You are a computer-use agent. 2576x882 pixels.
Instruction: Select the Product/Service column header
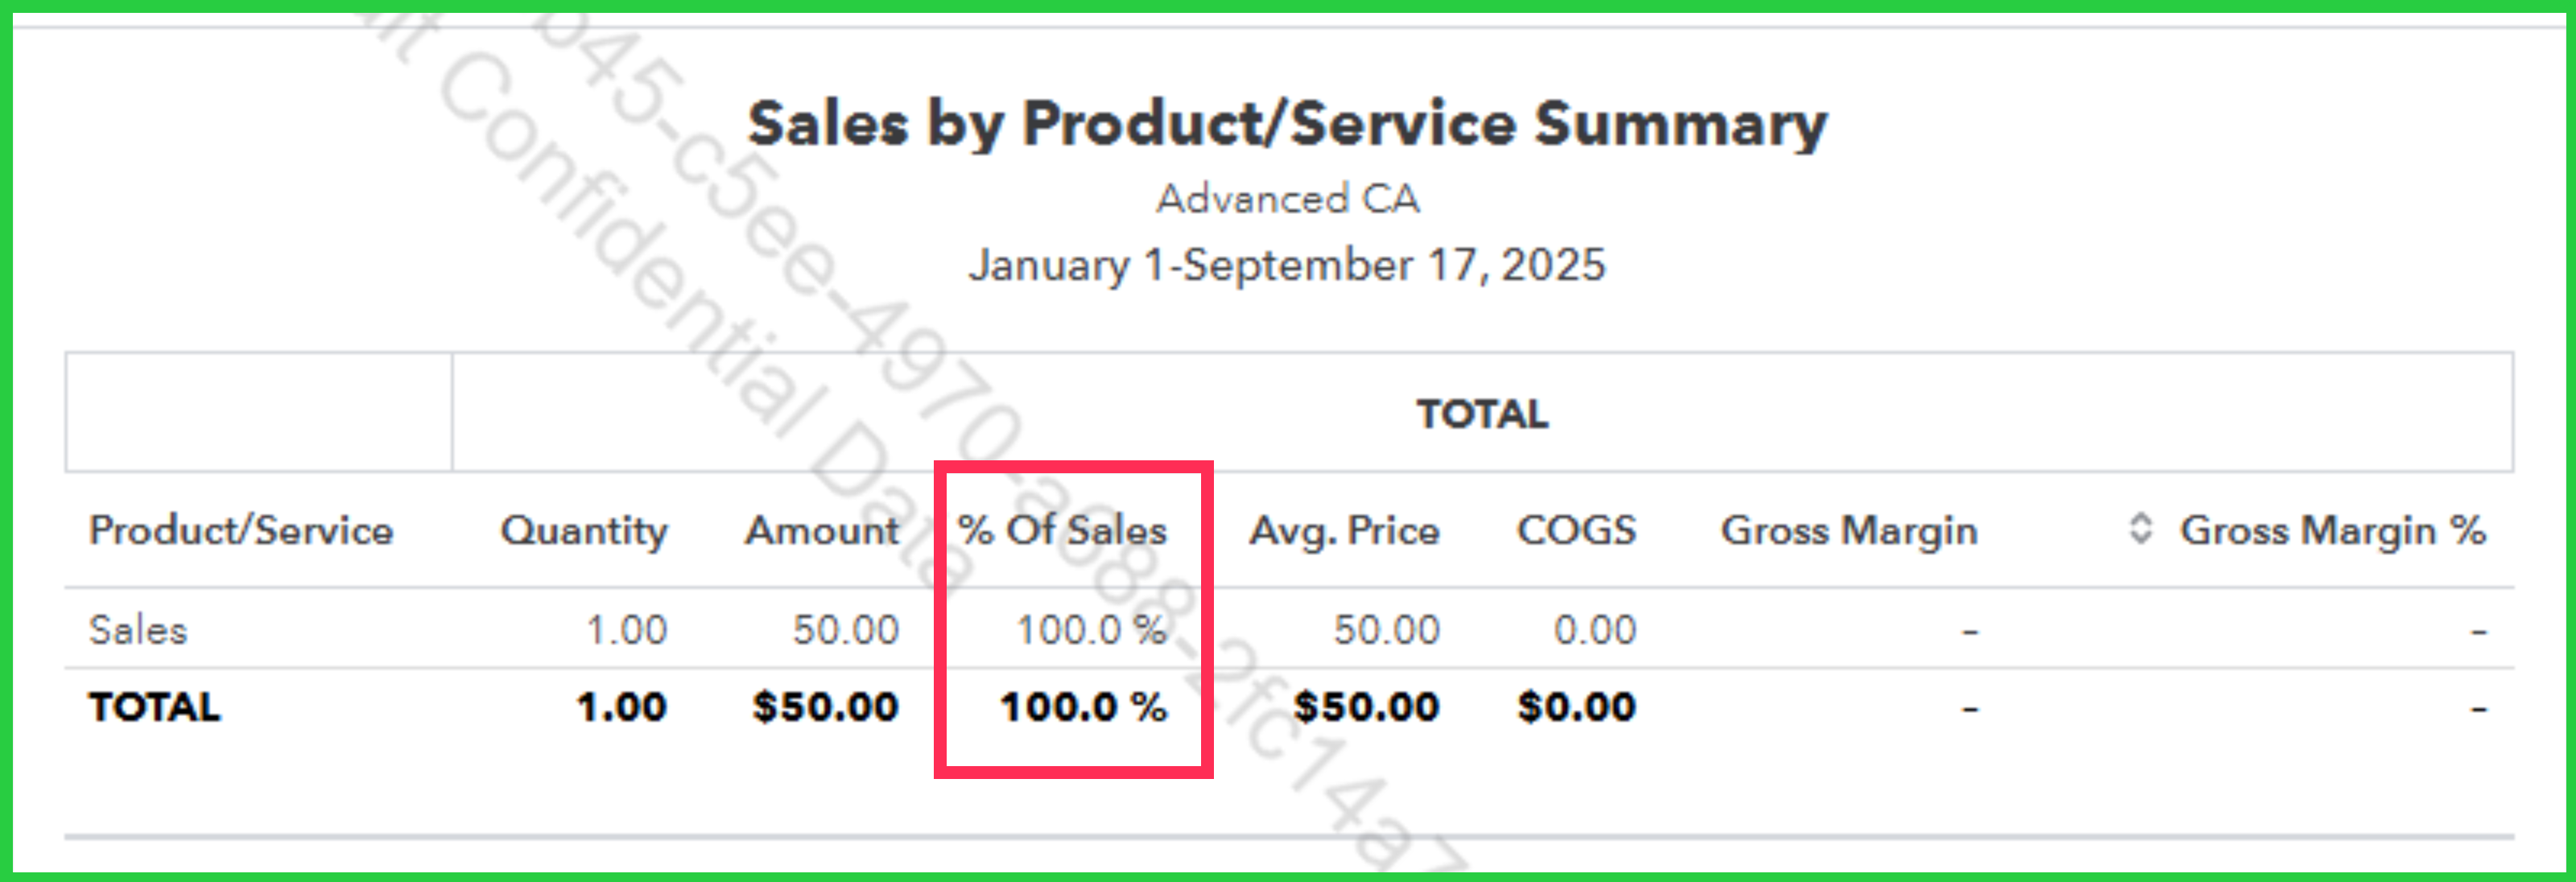(241, 530)
